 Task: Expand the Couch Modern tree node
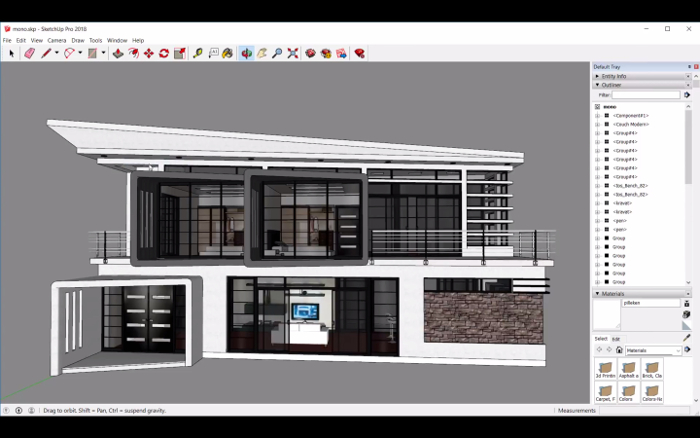click(597, 124)
